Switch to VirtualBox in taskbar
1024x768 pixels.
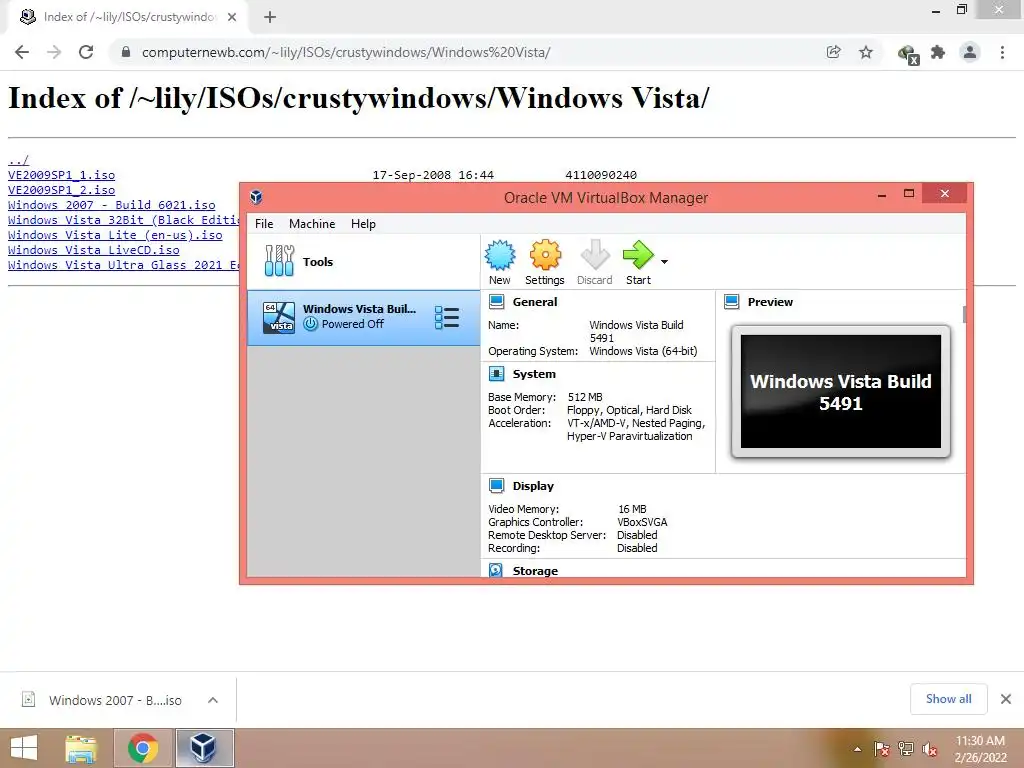coord(204,748)
